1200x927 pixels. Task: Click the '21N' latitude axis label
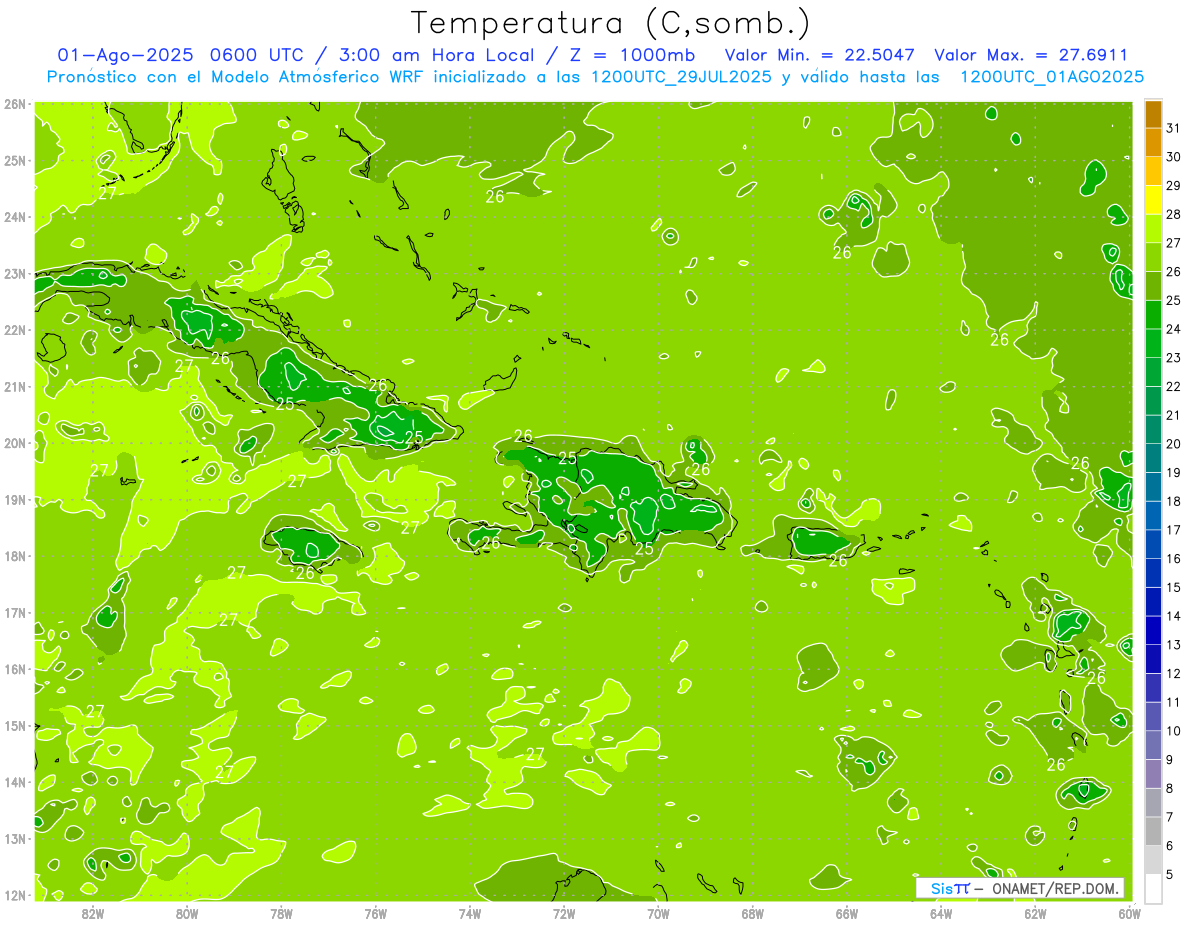tap(15, 387)
